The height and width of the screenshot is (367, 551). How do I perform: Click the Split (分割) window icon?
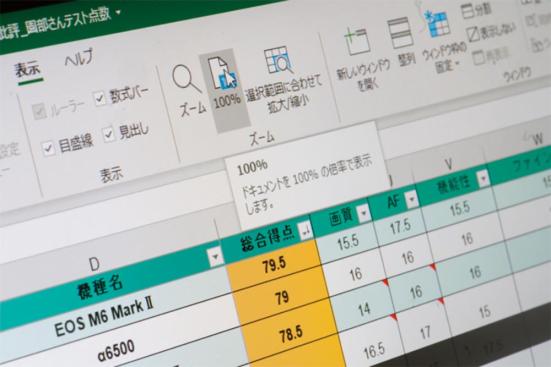click(467, 11)
